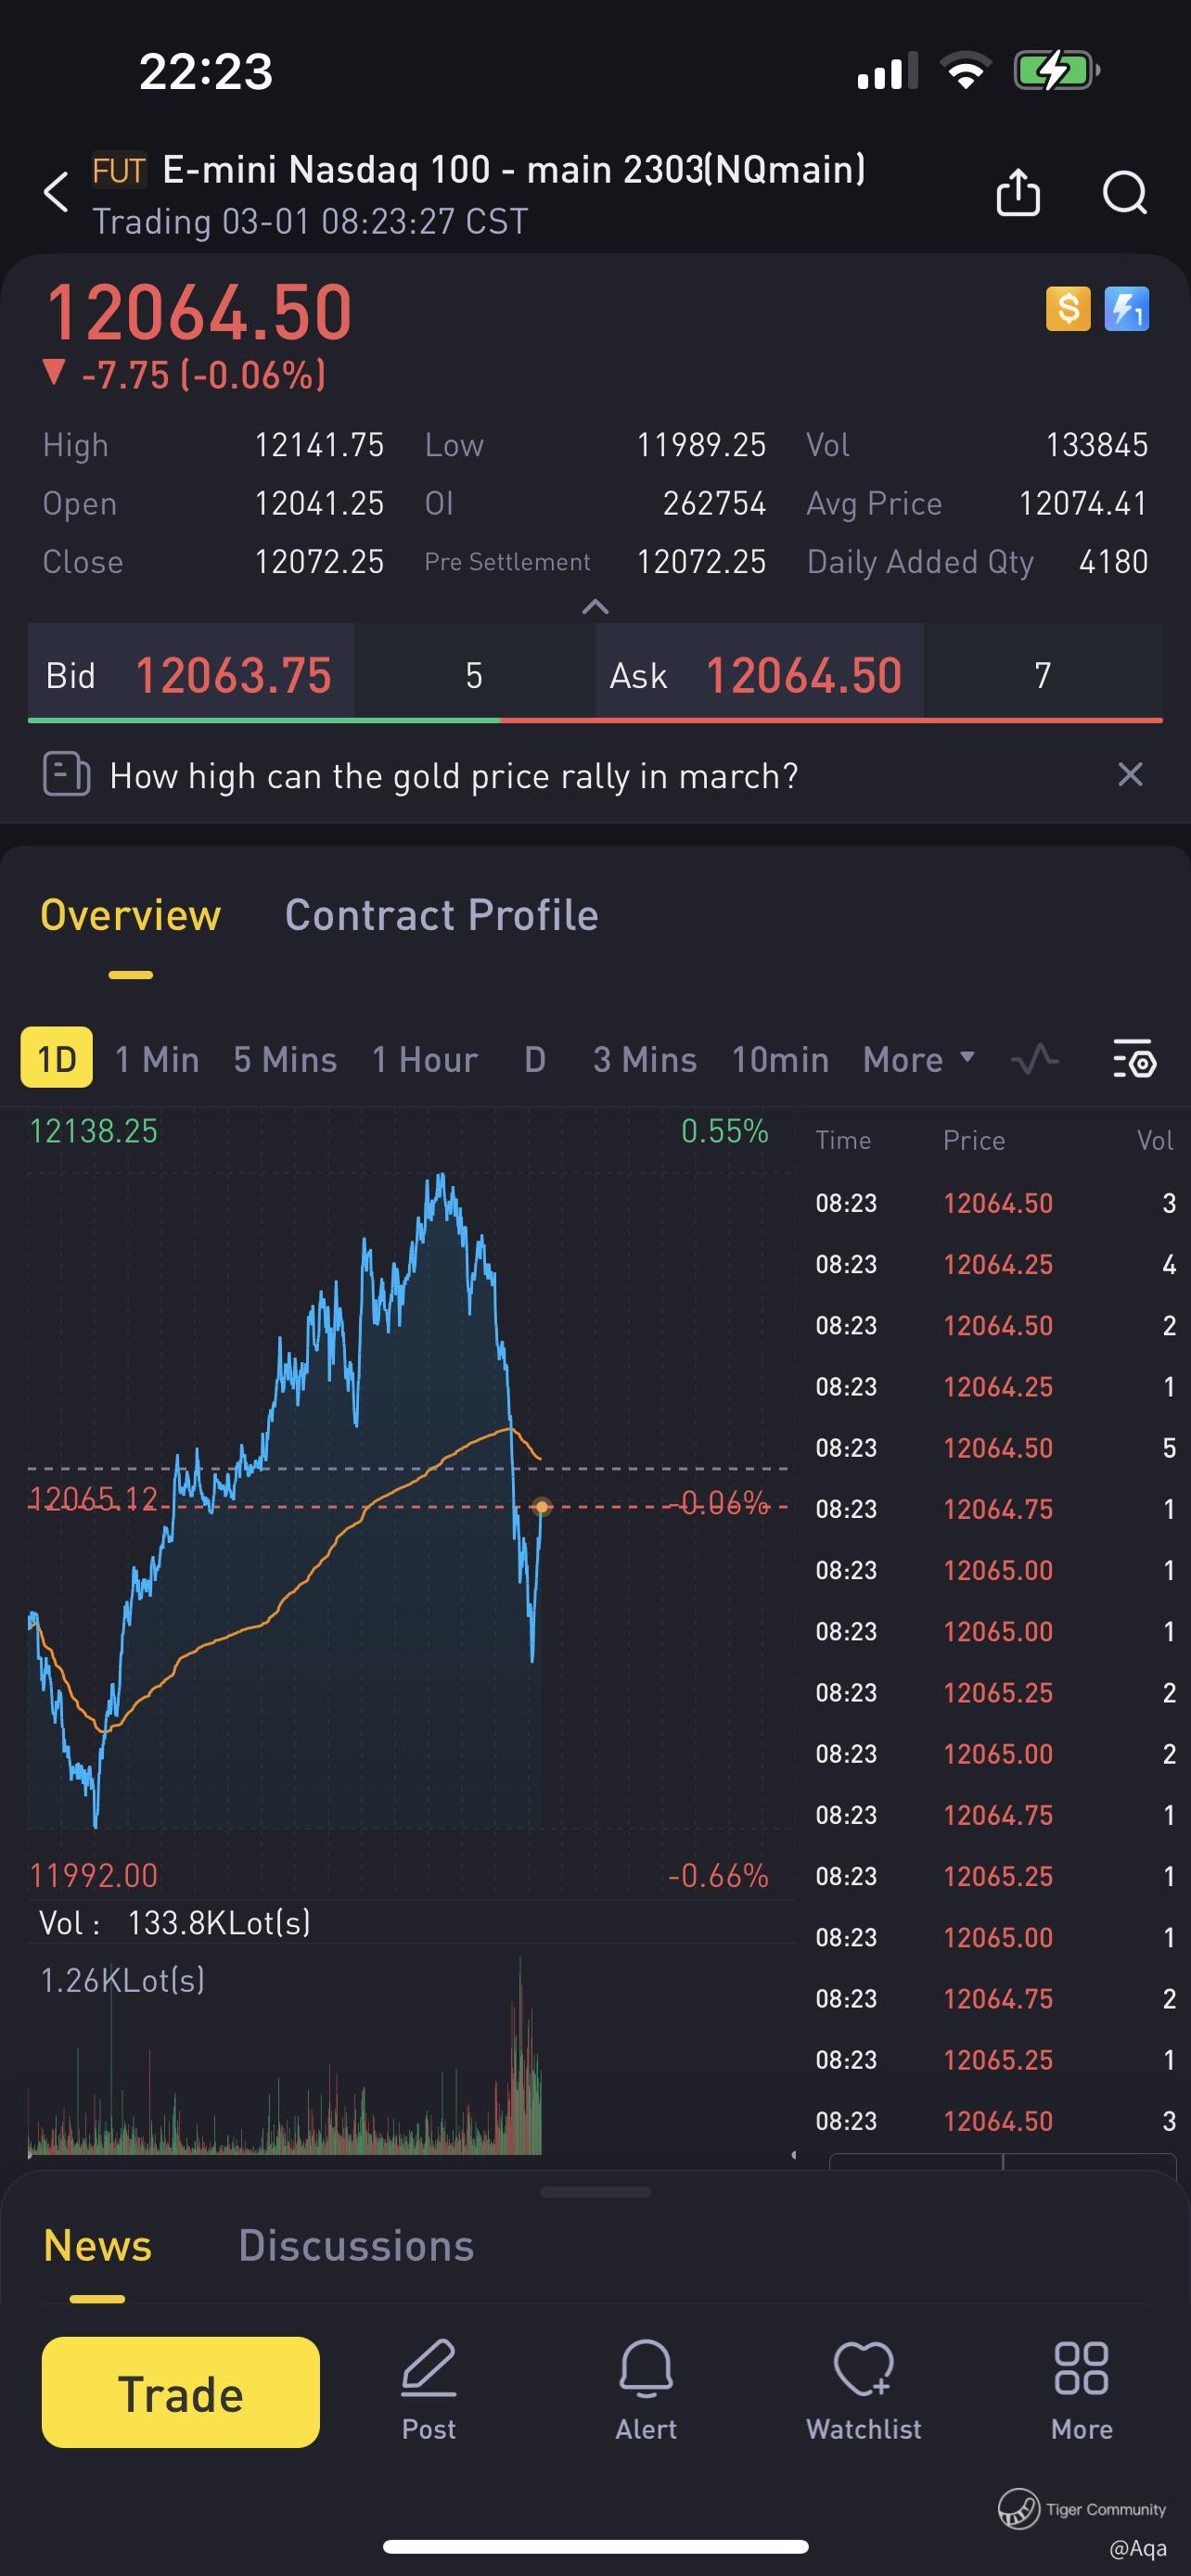Dismiss the gold price rally banner

(x=1130, y=774)
